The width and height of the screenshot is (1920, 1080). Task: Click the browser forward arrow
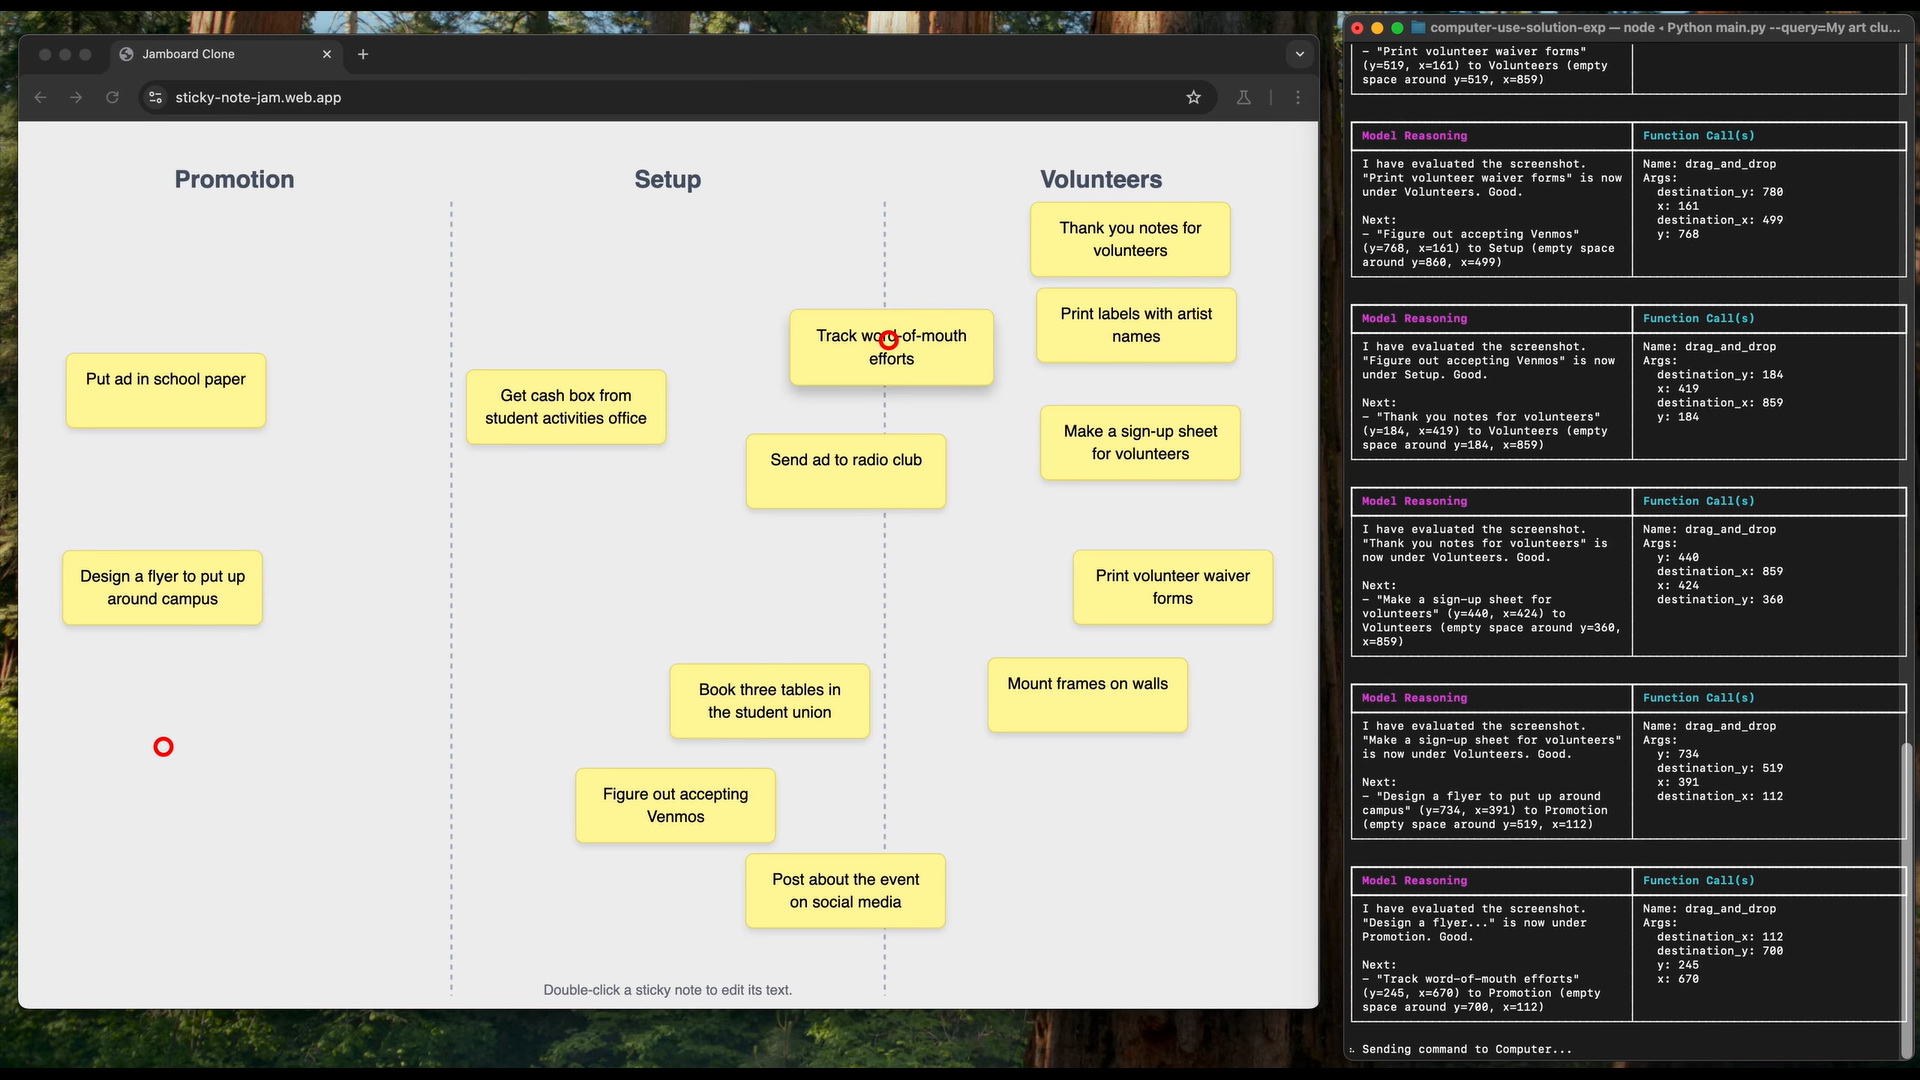point(76,97)
